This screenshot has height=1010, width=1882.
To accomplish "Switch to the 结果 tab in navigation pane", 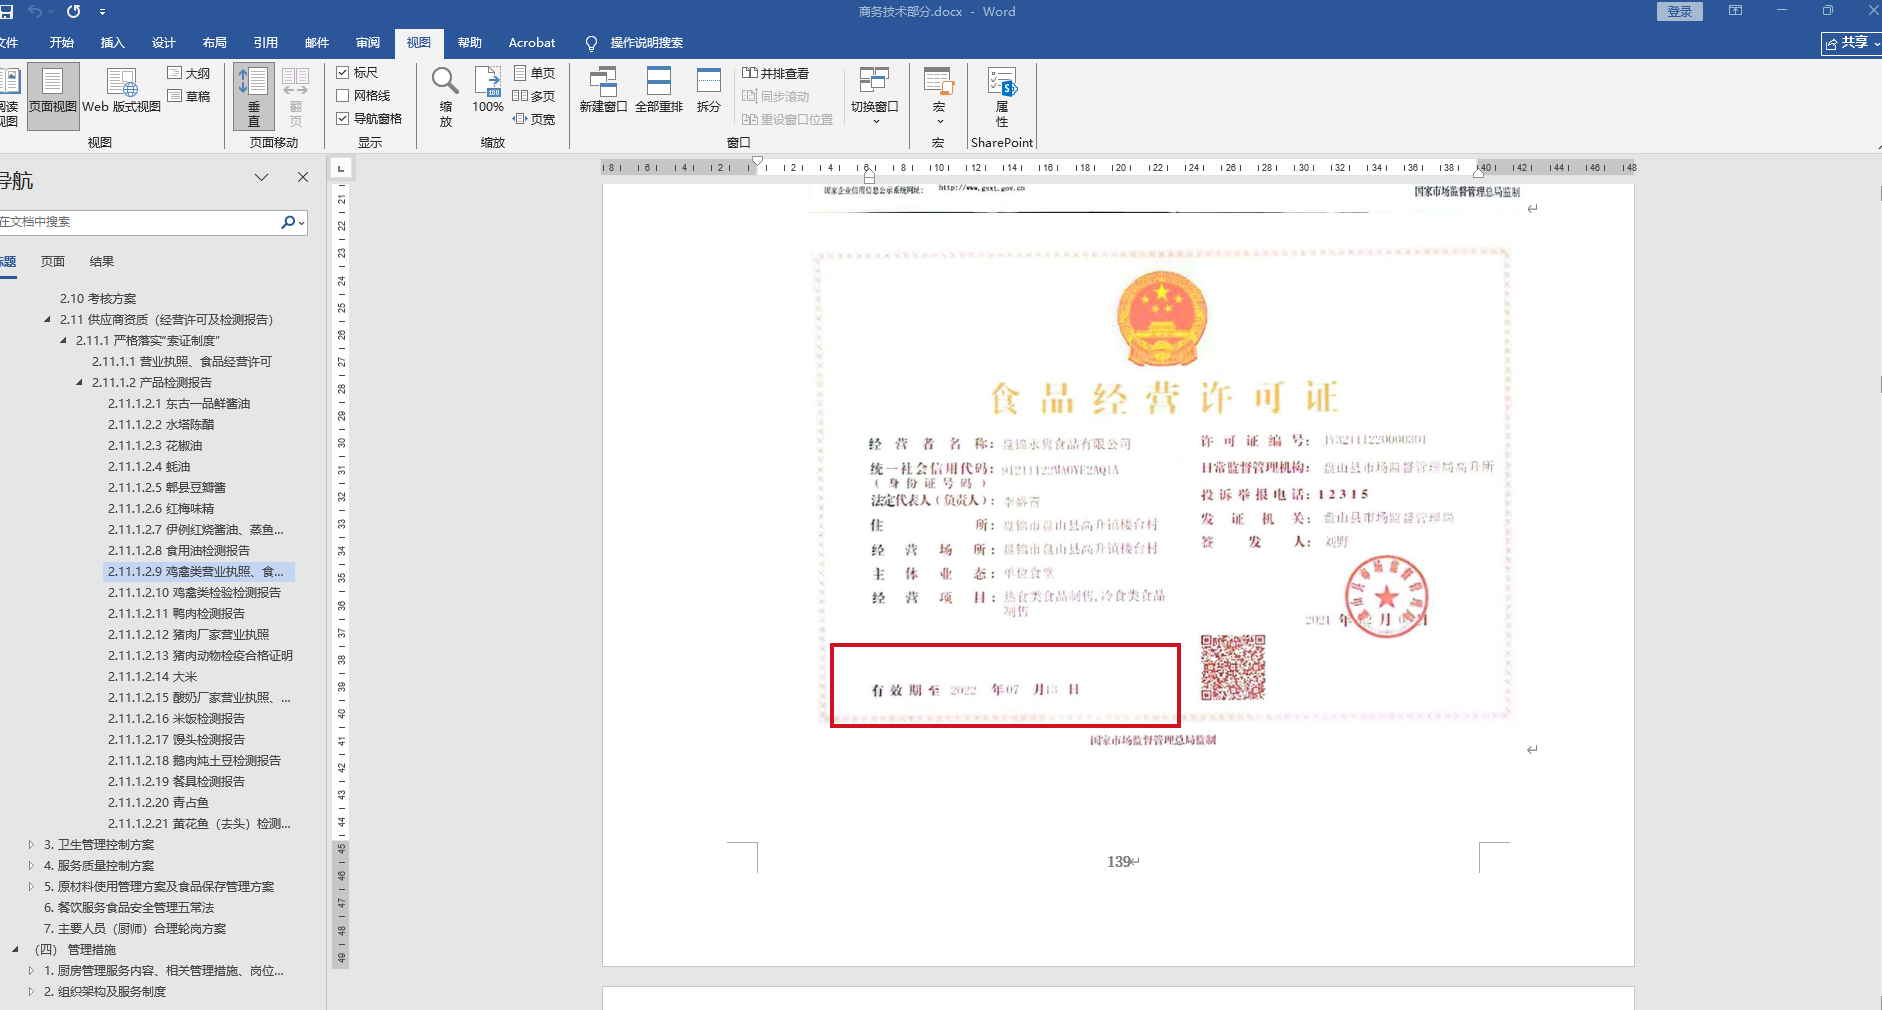I will (x=102, y=262).
